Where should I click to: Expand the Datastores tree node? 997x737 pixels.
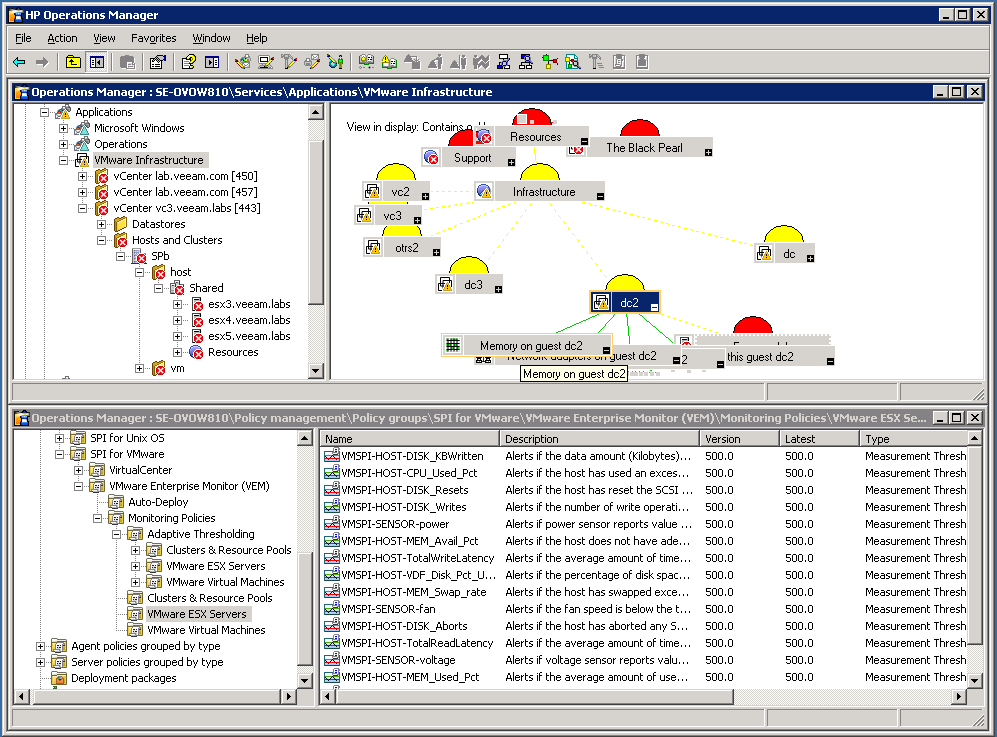coord(102,224)
